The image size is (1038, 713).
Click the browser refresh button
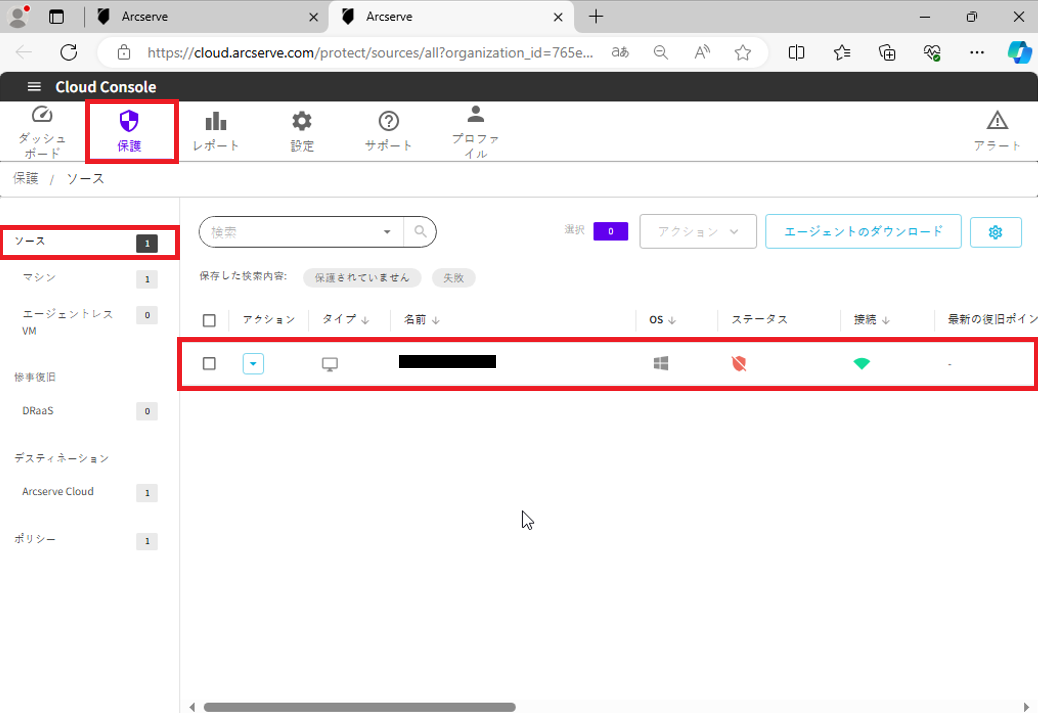(x=69, y=52)
